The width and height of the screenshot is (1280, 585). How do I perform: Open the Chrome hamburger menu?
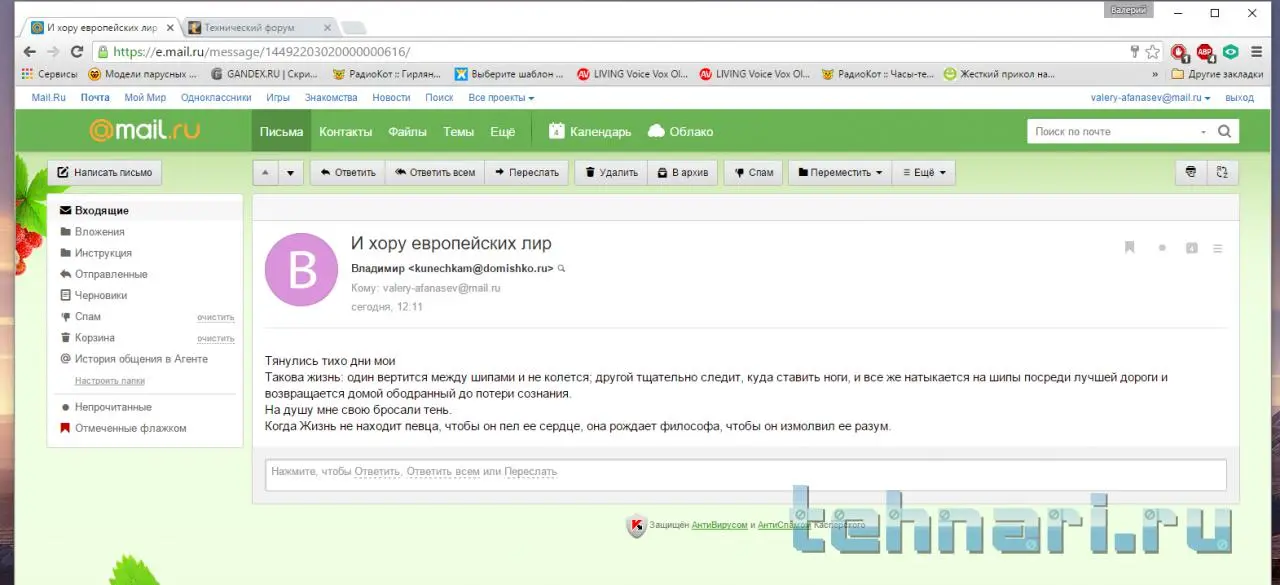tap(1257, 52)
